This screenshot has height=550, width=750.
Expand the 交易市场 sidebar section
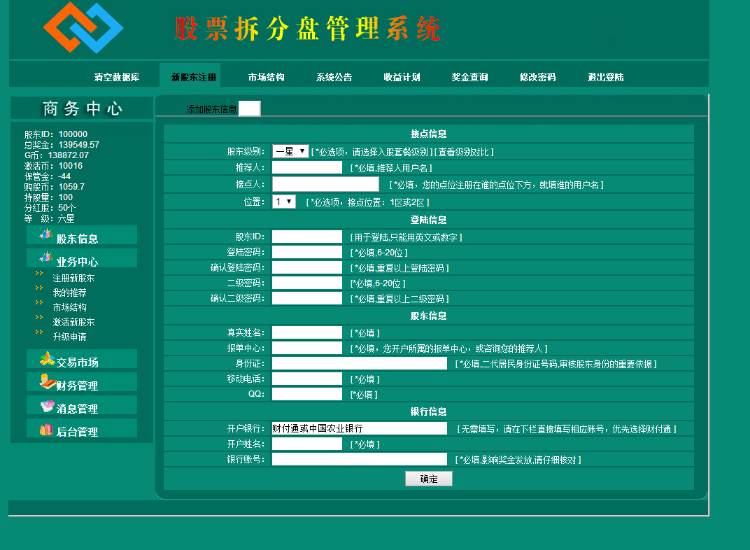pos(82,359)
